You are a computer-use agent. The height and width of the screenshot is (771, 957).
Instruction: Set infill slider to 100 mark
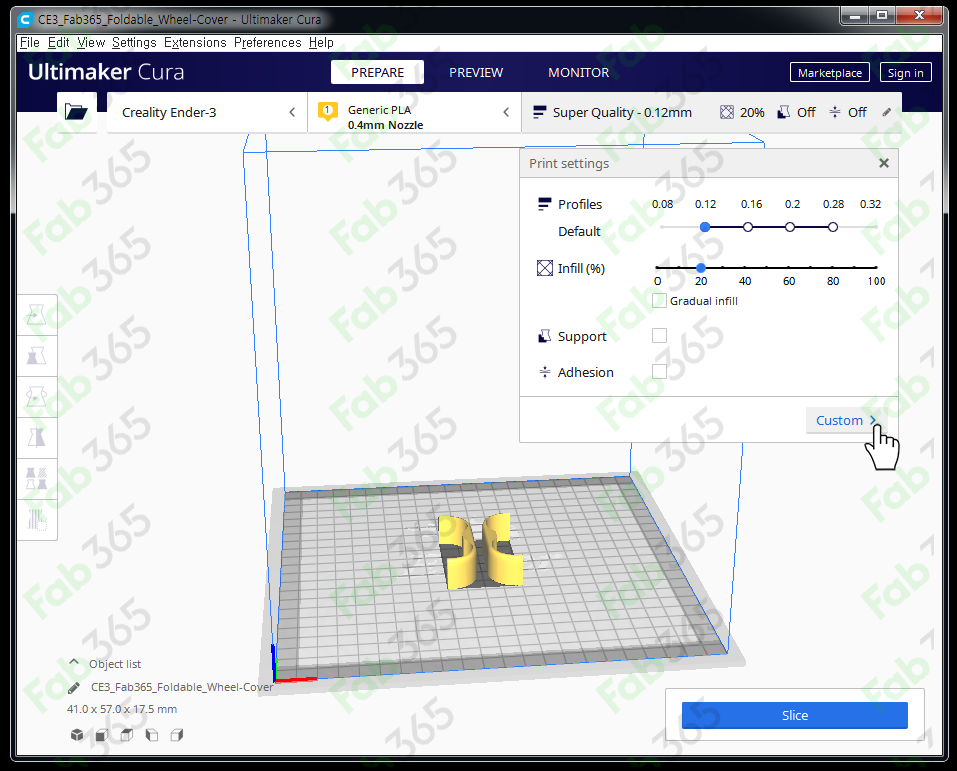pyautogui.click(x=876, y=267)
